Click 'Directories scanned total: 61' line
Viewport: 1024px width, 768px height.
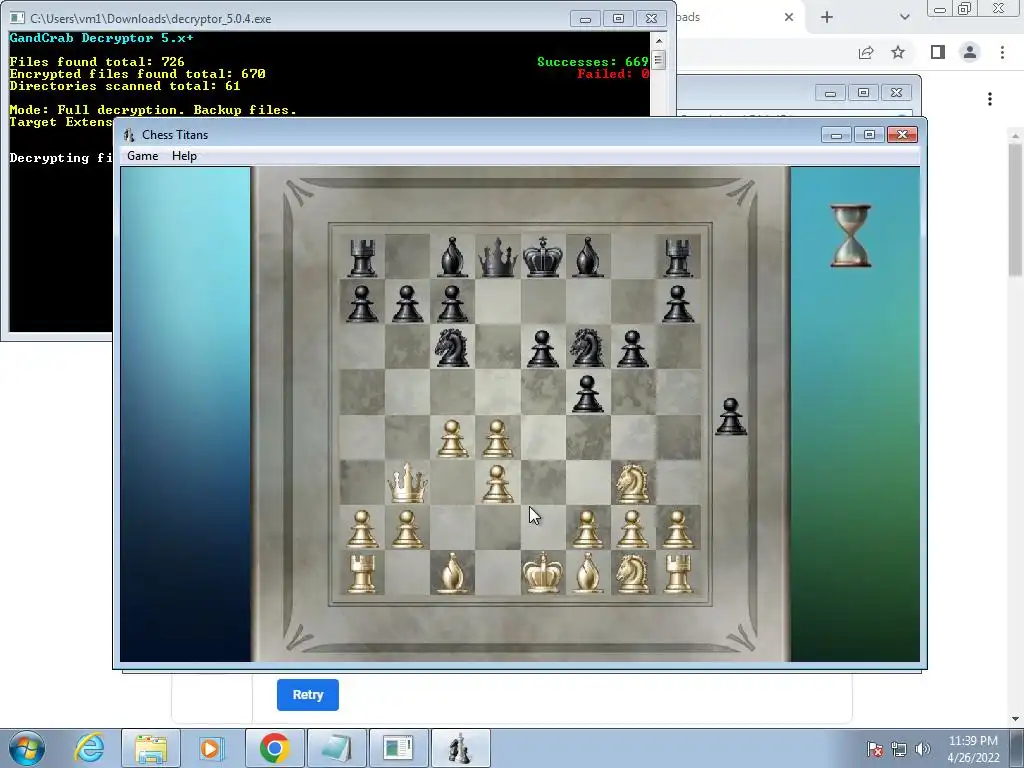[125, 86]
